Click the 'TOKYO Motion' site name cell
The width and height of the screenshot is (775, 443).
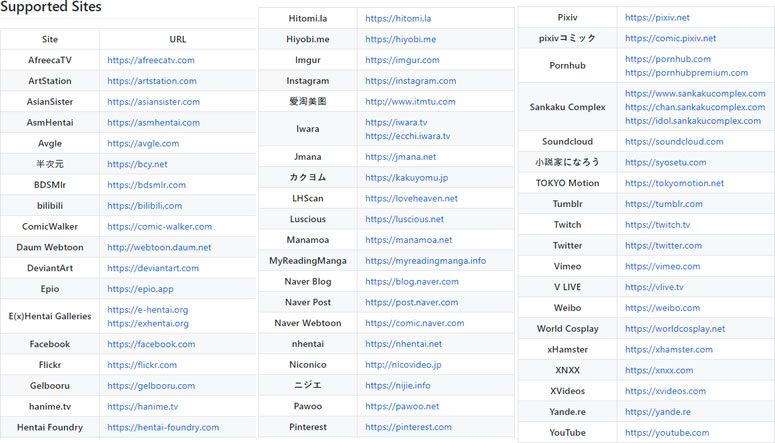click(567, 182)
